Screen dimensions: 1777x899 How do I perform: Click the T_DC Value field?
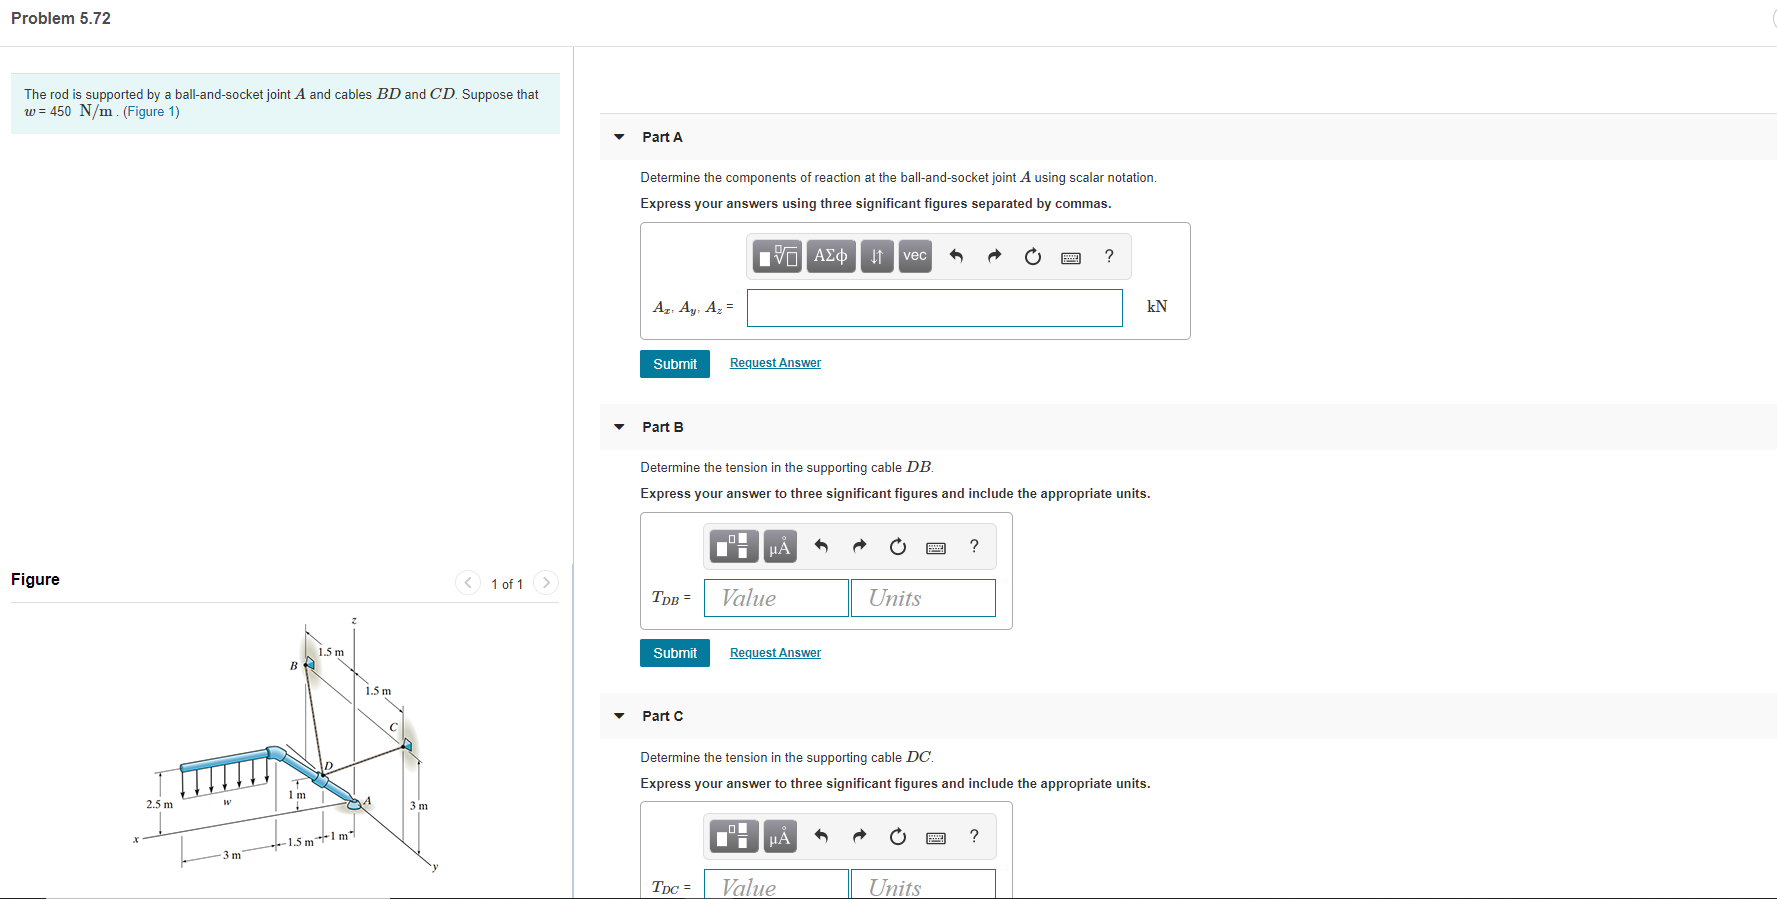pos(776,884)
